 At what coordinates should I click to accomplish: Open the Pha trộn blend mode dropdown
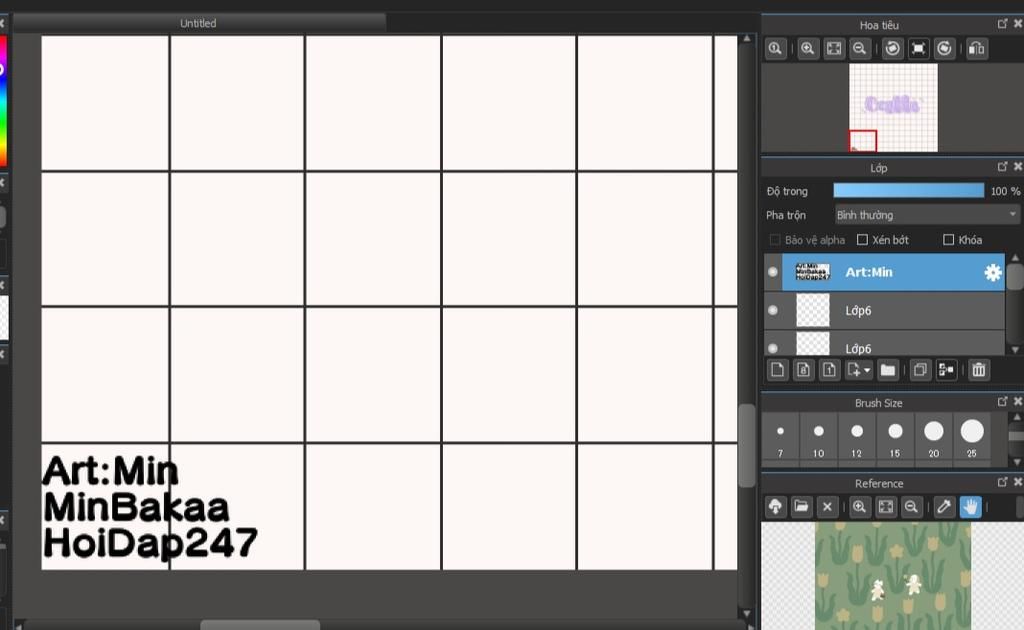point(927,215)
